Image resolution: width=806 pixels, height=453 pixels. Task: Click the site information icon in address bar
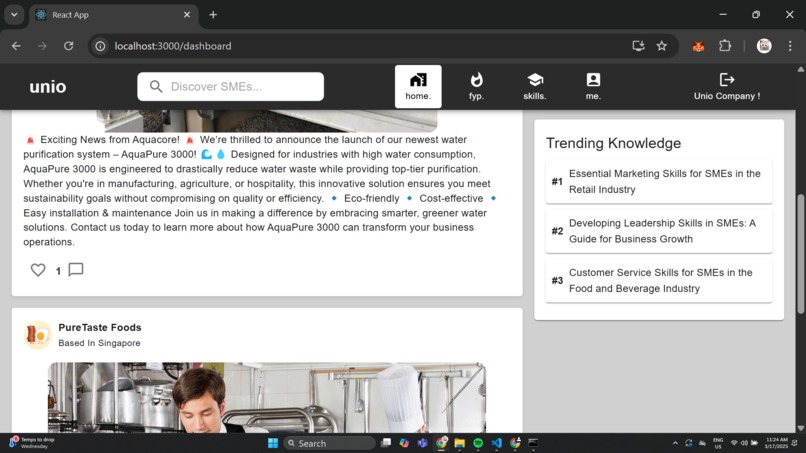pos(100,46)
